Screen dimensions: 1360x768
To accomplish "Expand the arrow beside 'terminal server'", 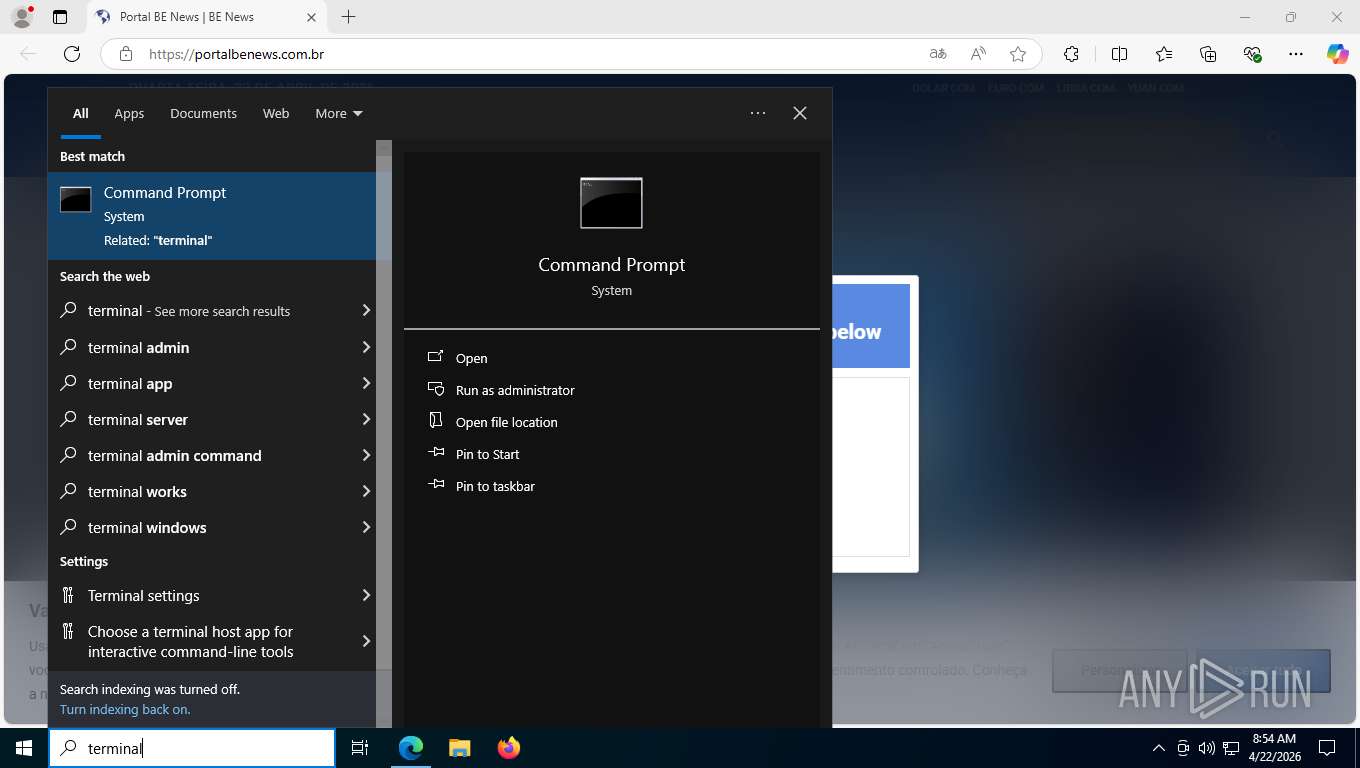I will coord(366,419).
